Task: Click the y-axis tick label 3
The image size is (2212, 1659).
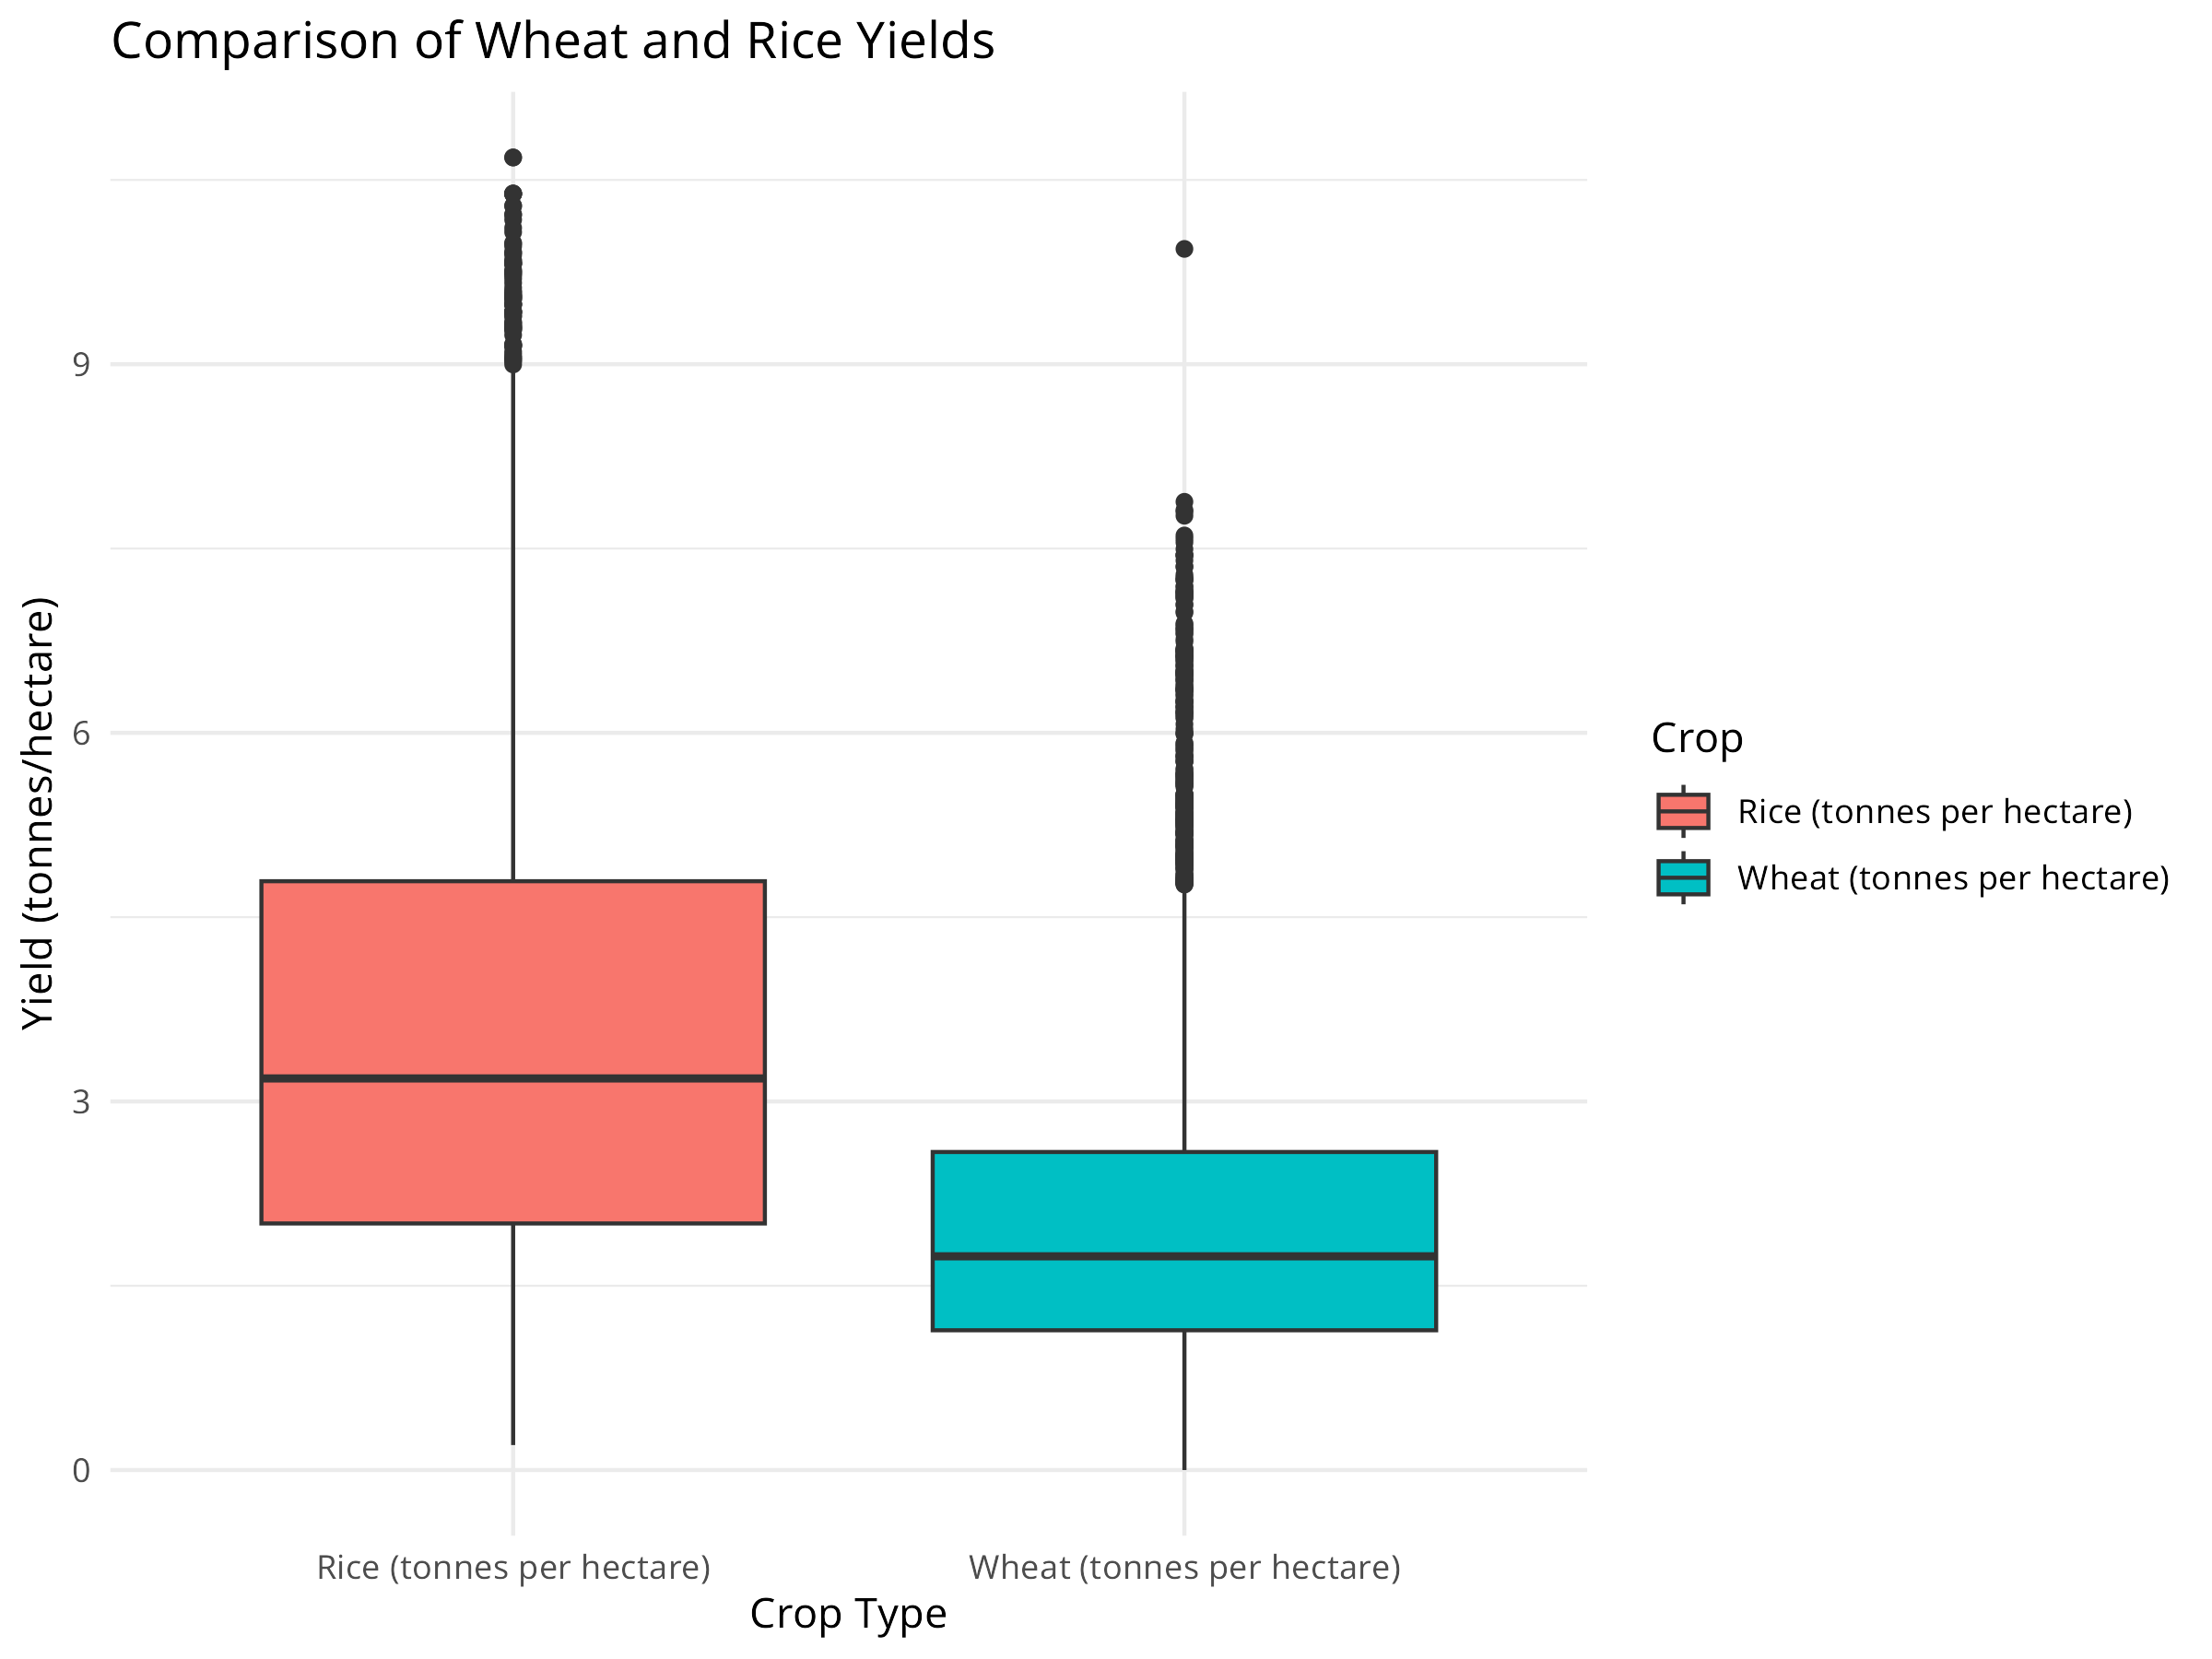Action: [81, 1102]
